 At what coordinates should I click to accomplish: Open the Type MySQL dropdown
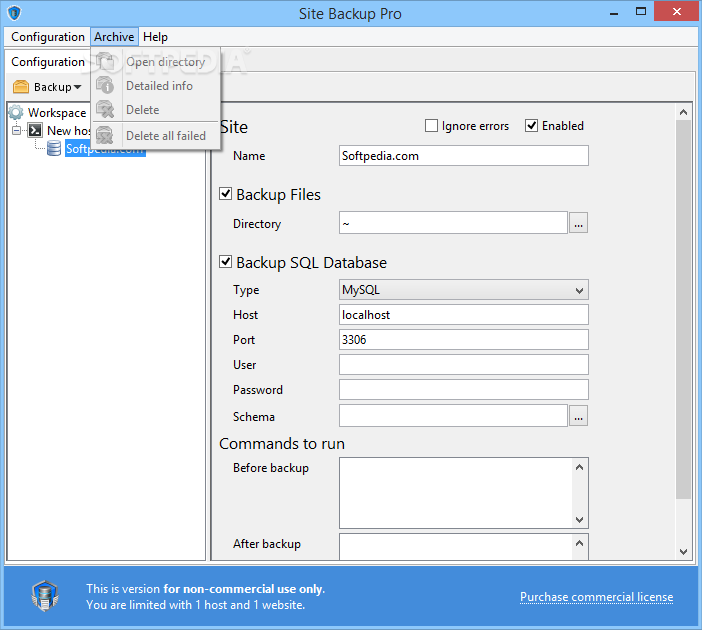point(463,290)
